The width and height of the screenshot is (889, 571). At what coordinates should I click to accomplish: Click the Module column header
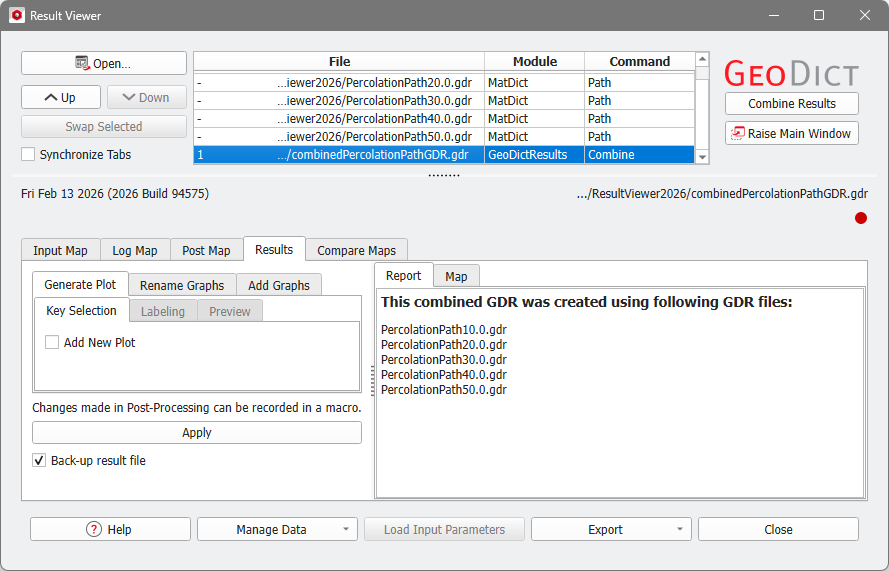tap(535, 61)
